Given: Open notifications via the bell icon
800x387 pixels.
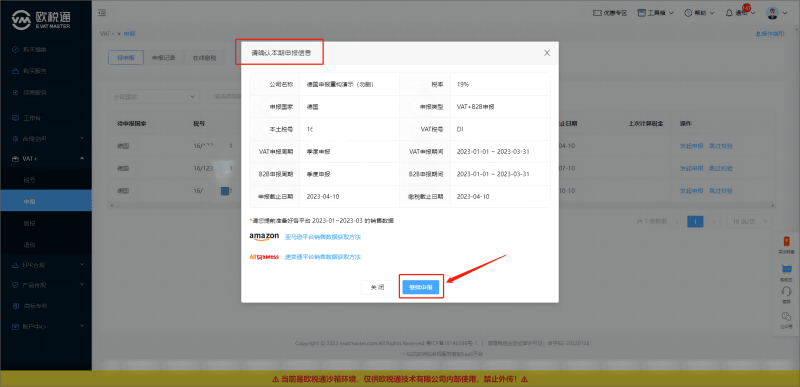Looking at the screenshot, I should (730, 14).
